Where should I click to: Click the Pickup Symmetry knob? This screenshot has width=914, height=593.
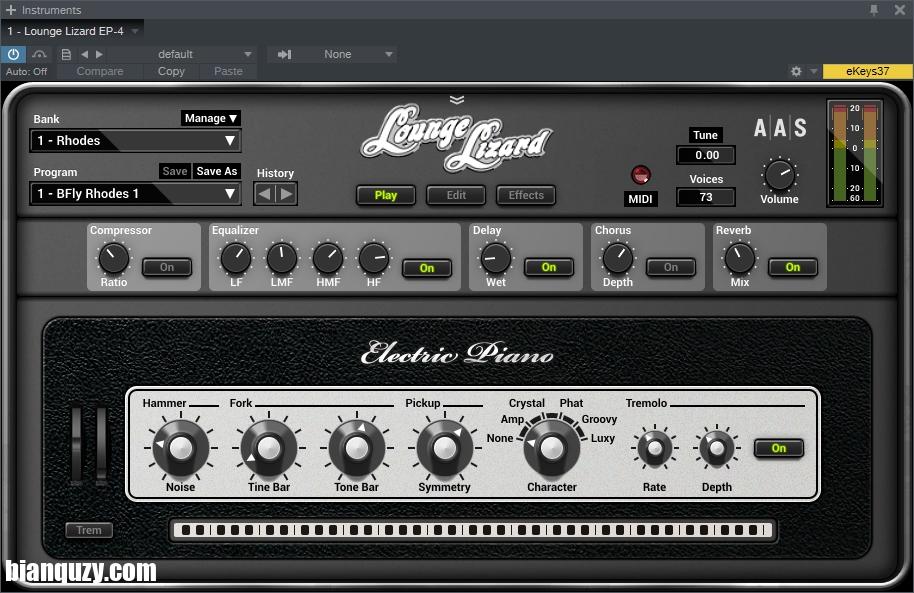click(x=445, y=448)
